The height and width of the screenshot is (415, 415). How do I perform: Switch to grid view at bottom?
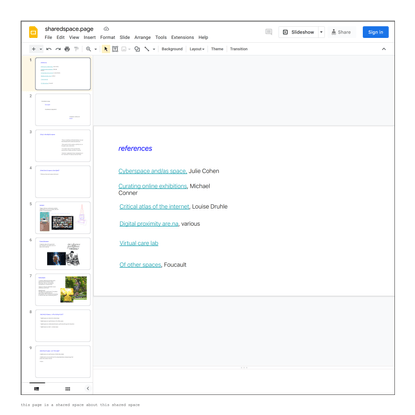[x=68, y=389]
